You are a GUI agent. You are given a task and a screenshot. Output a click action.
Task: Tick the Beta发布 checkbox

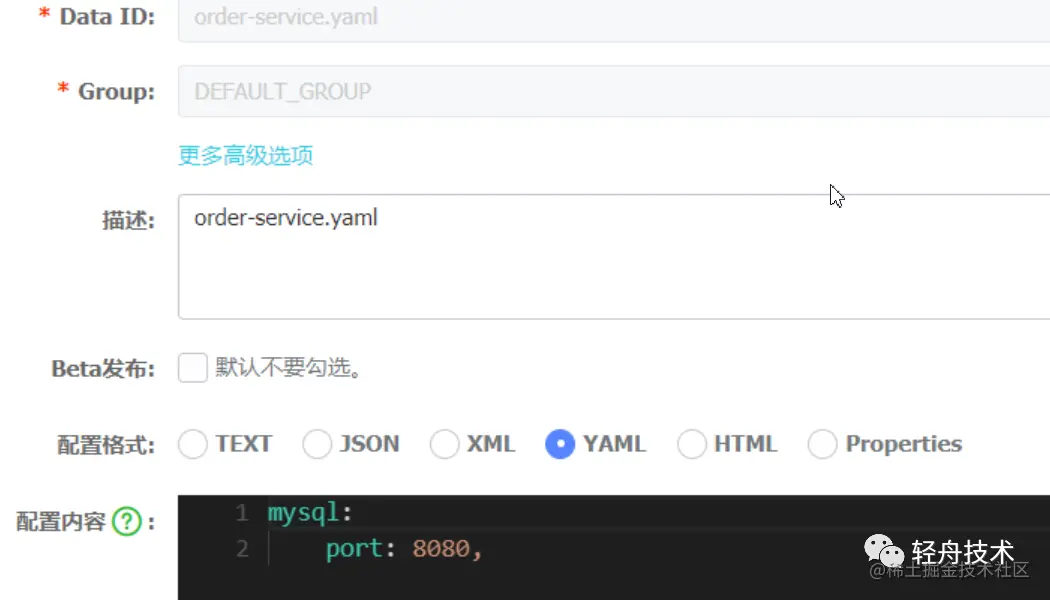pyautogui.click(x=193, y=368)
